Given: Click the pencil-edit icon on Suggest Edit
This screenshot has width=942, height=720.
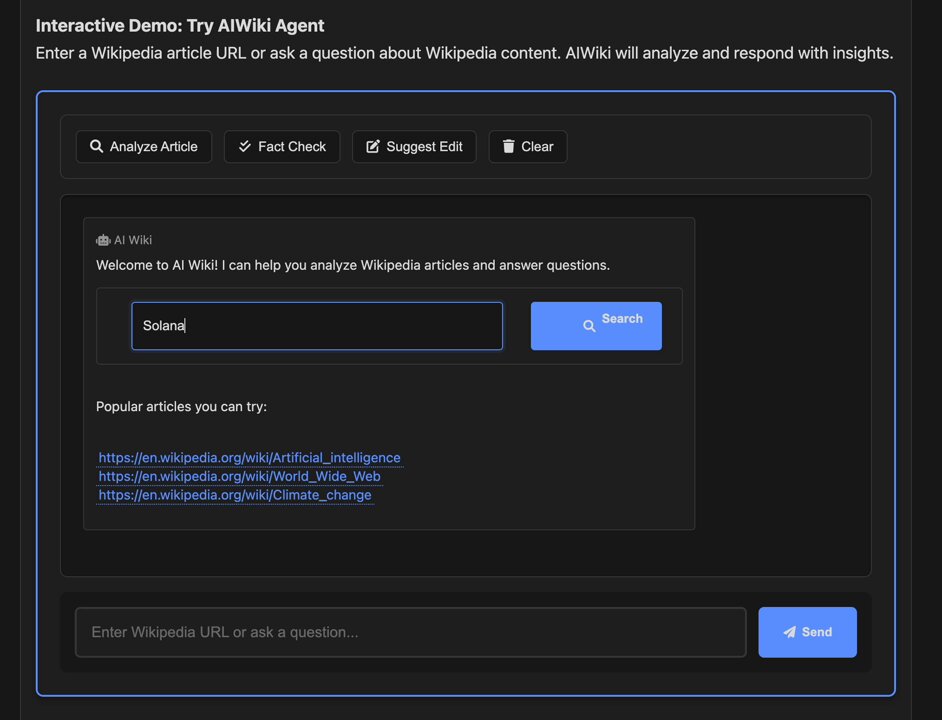Looking at the screenshot, I should [373, 146].
